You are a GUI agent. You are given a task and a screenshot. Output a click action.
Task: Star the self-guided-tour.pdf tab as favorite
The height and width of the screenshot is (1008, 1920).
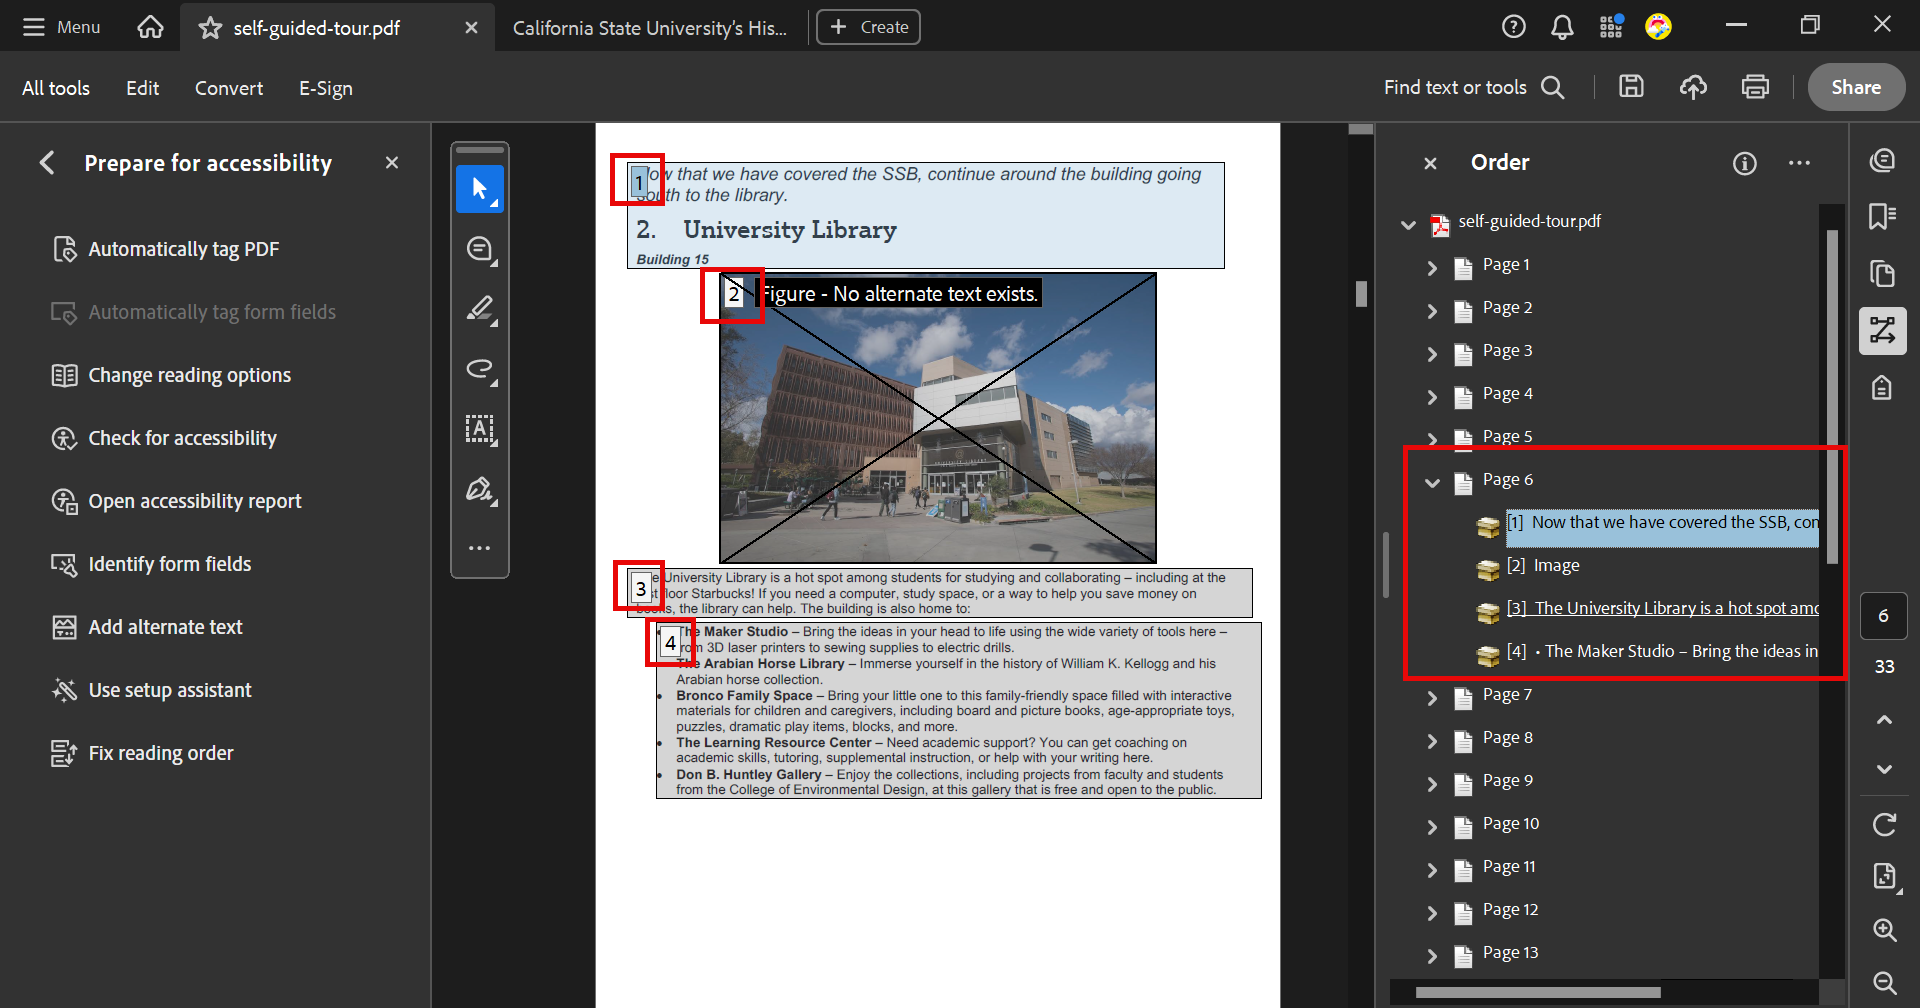(210, 28)
